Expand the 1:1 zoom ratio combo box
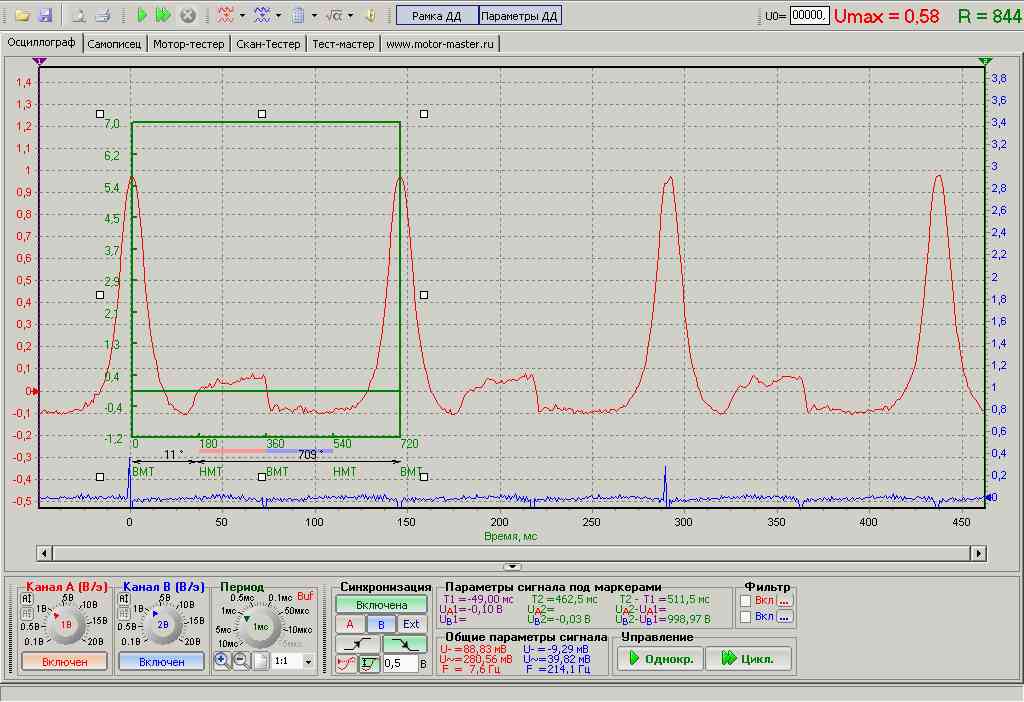The width and height of the screenshot is (1024, 702). pos(307,662)
